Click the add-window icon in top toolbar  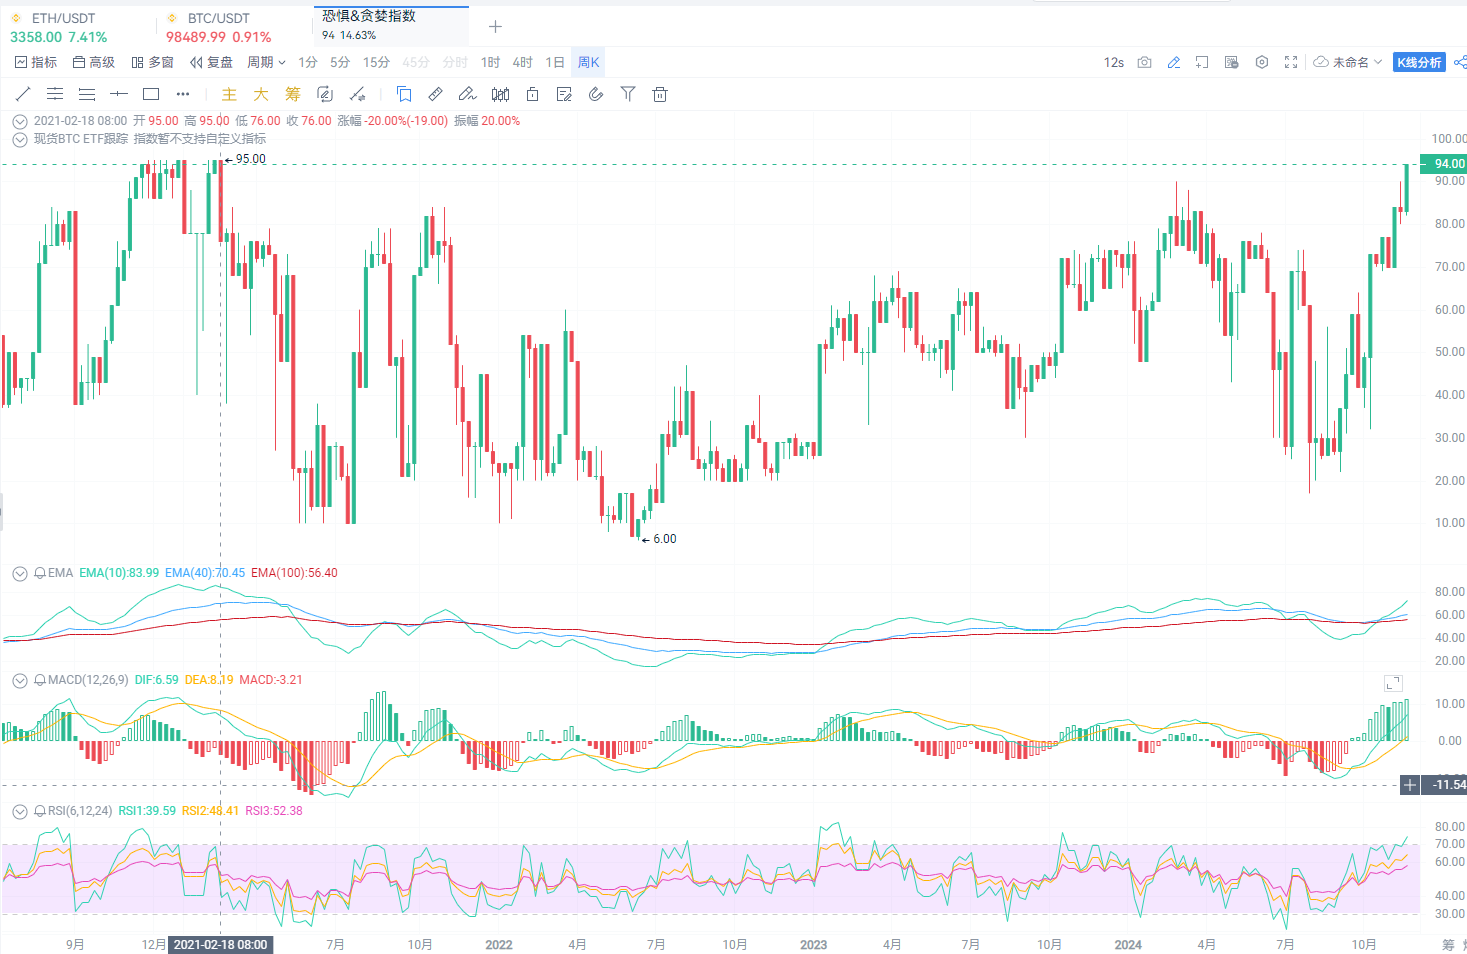1202,62
